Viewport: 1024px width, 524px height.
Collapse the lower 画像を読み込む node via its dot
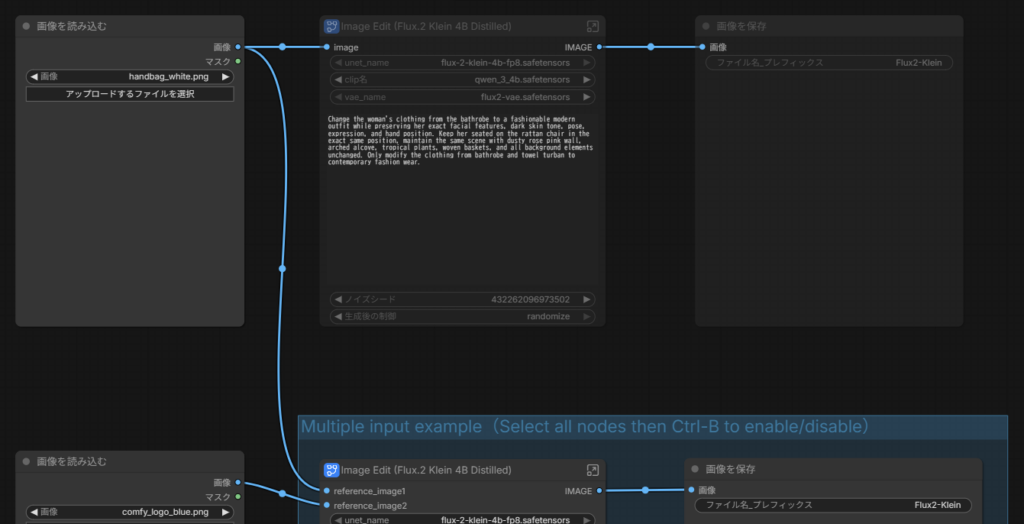(26, 462)
